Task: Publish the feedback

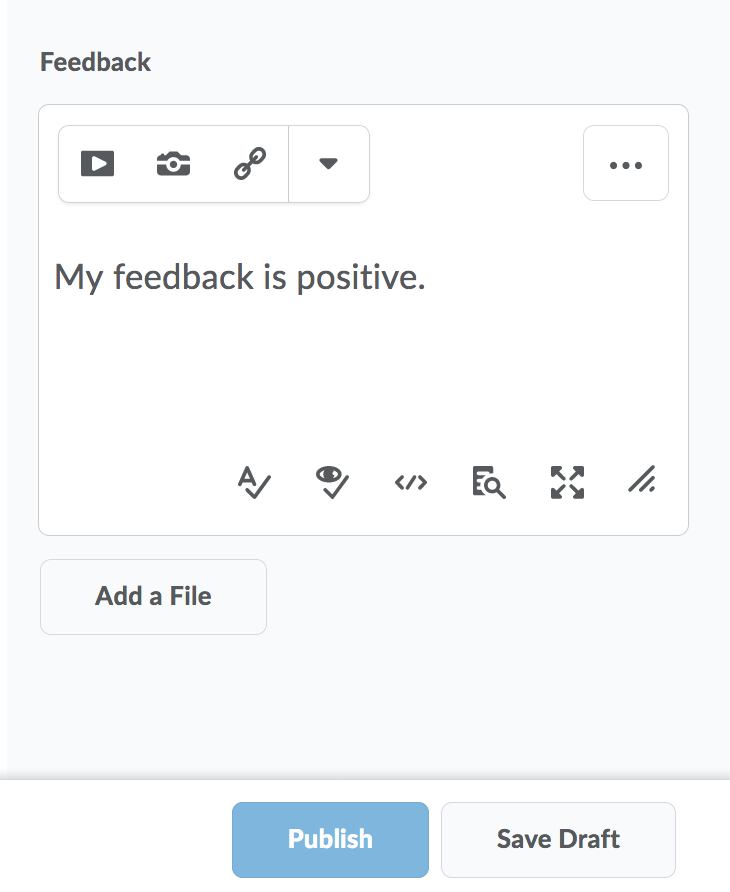Action: click(330, 839)
